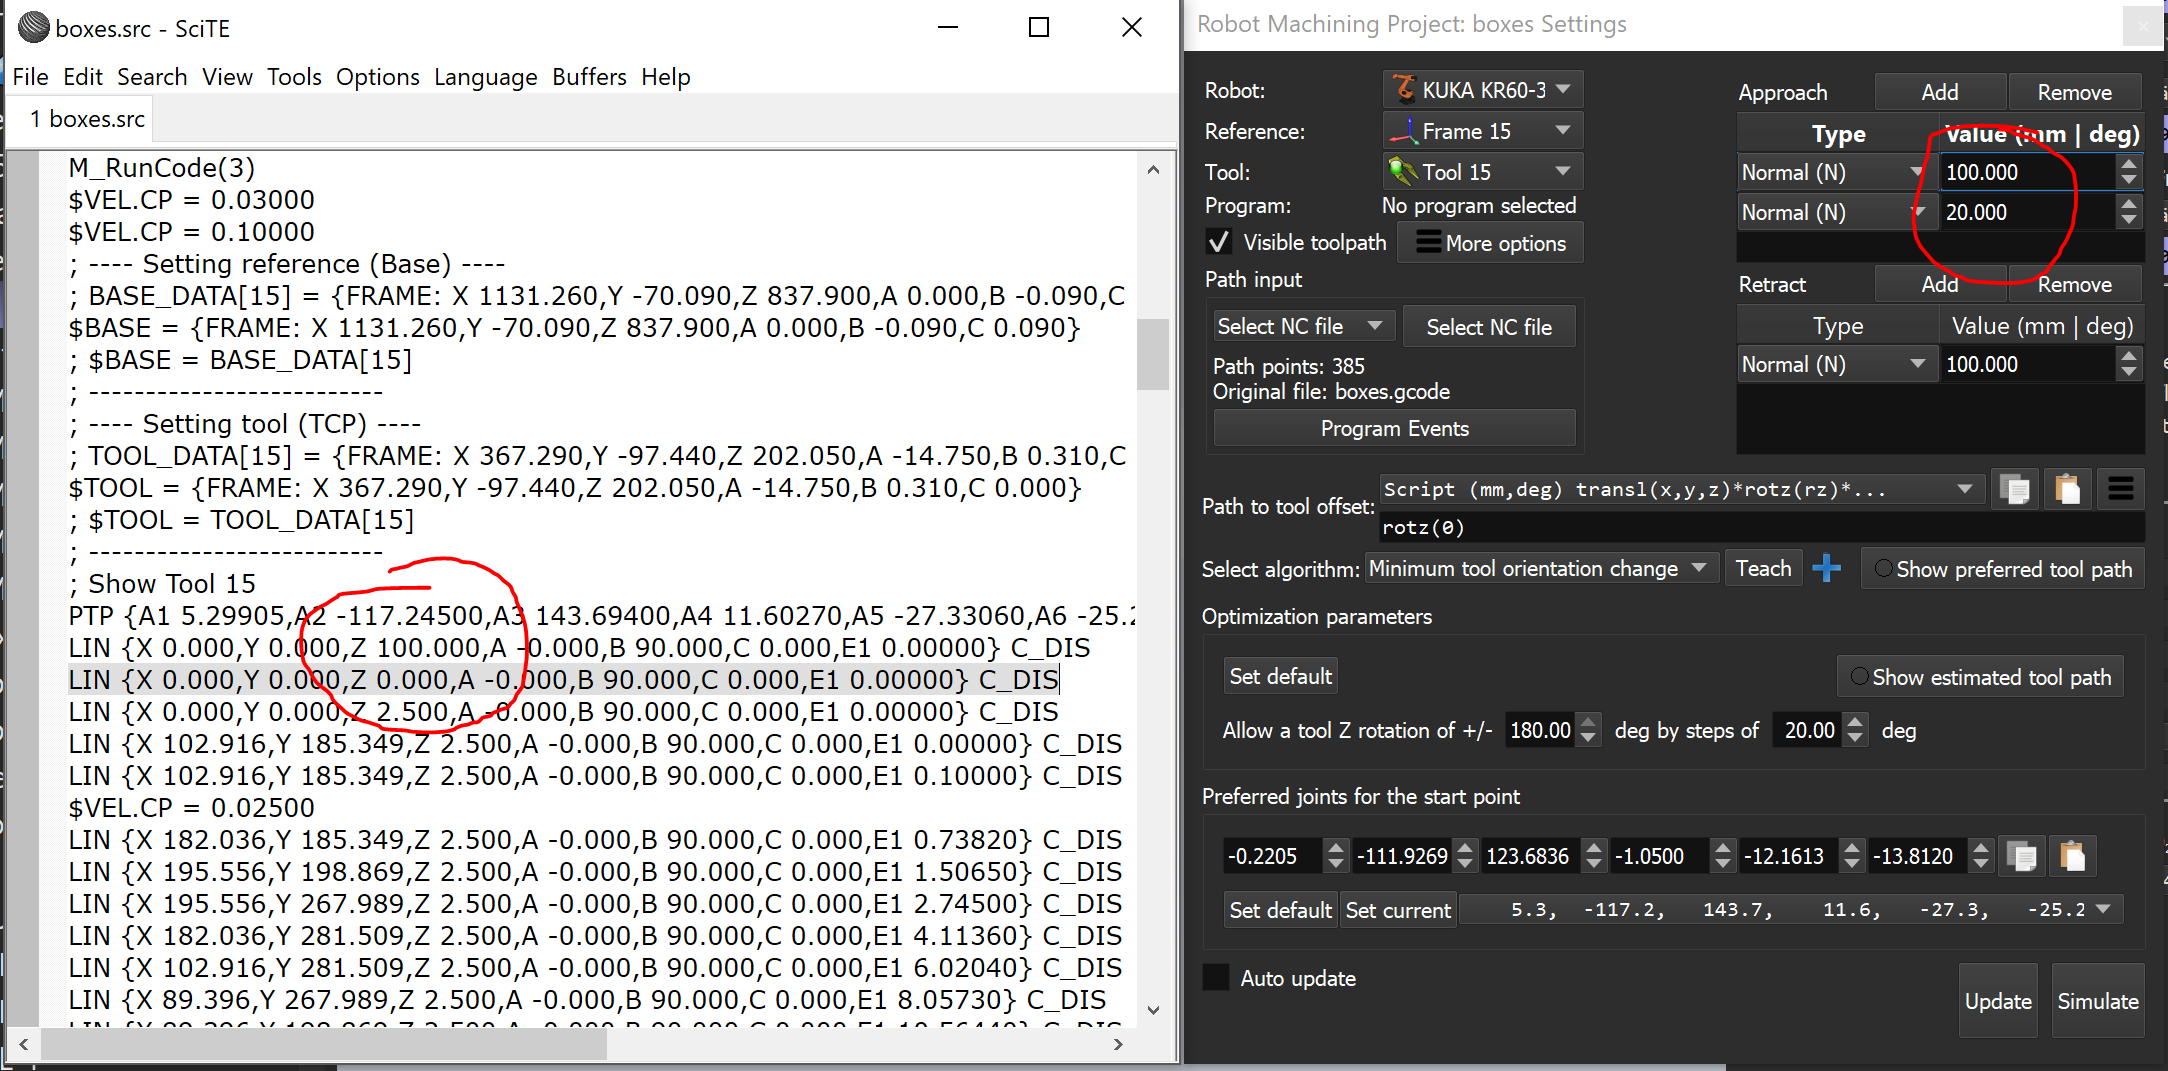Click the paste icon beside the path to tool offset script
2168x1071 pixels.
pos(2067,490)
